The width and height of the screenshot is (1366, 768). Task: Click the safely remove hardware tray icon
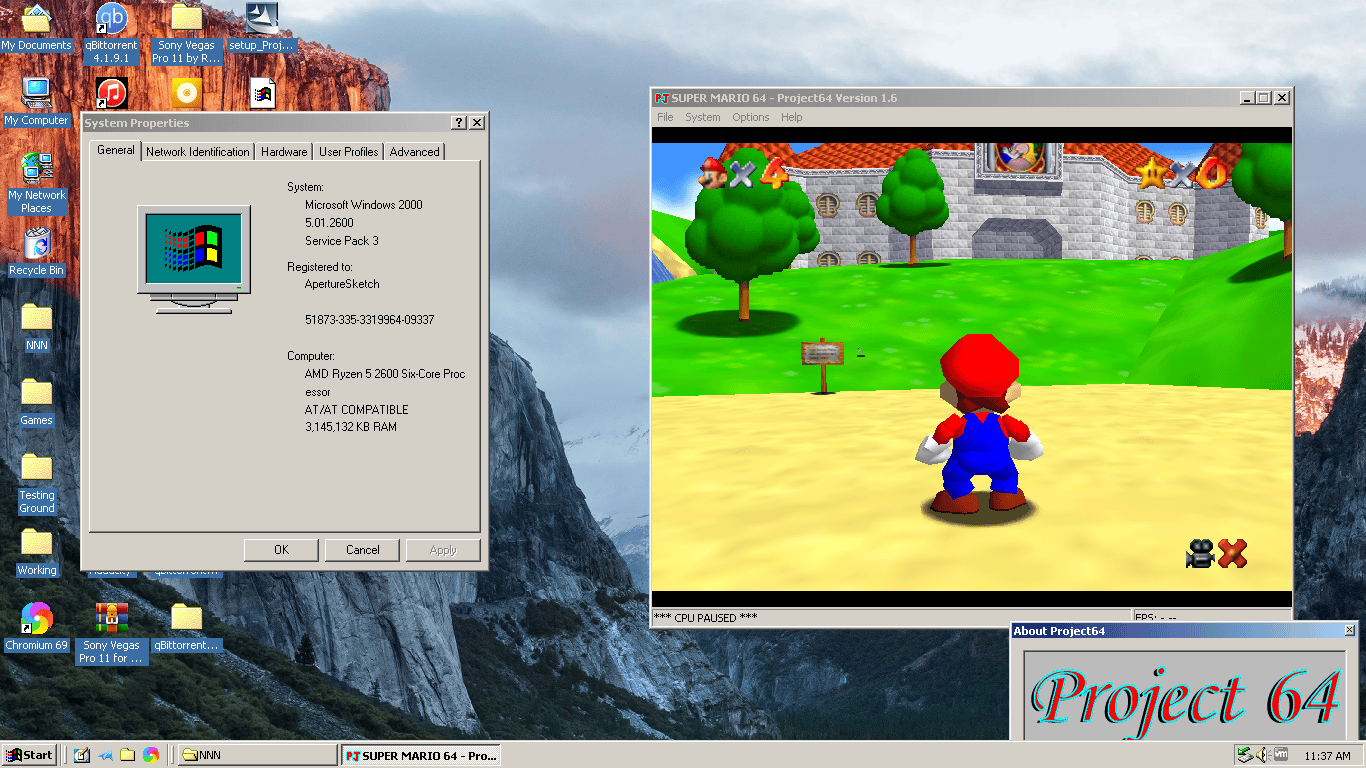tap(1244, 755)
